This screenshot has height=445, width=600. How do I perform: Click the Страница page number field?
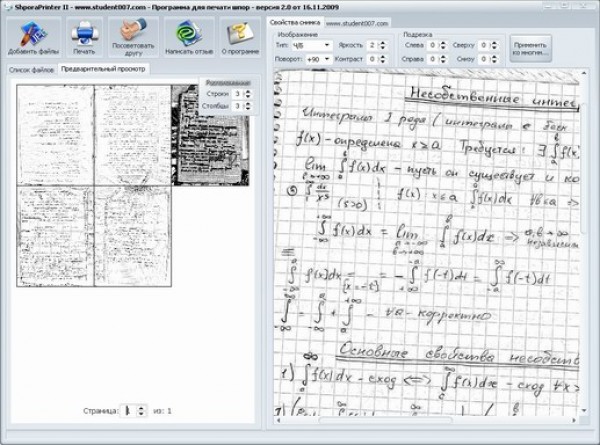[129, 411]
